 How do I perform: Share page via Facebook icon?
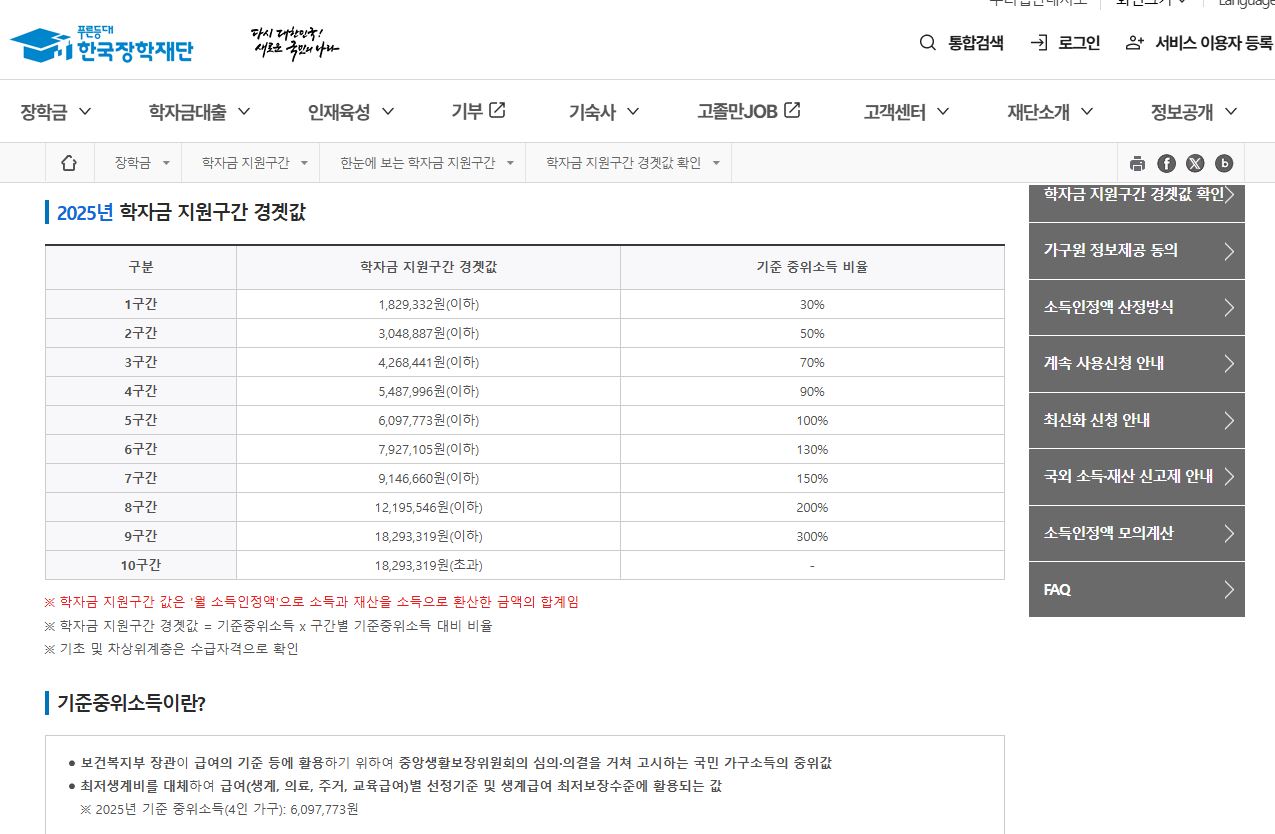[x=1166, y=164]
